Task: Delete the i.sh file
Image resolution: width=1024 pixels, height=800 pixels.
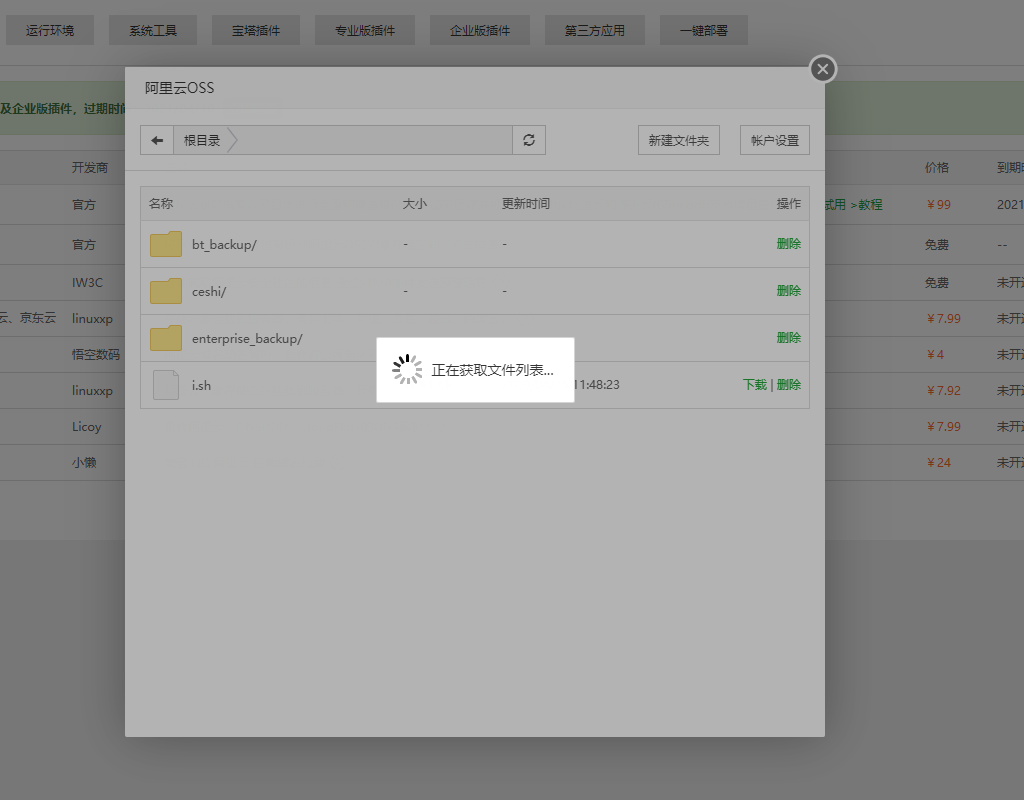Action: pos(788,385)
